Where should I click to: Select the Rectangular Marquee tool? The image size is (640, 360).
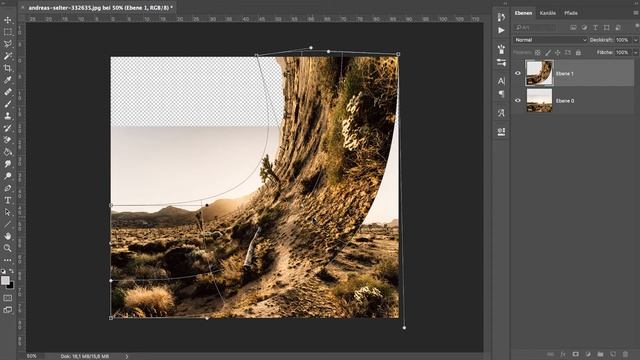click(8, 32)
